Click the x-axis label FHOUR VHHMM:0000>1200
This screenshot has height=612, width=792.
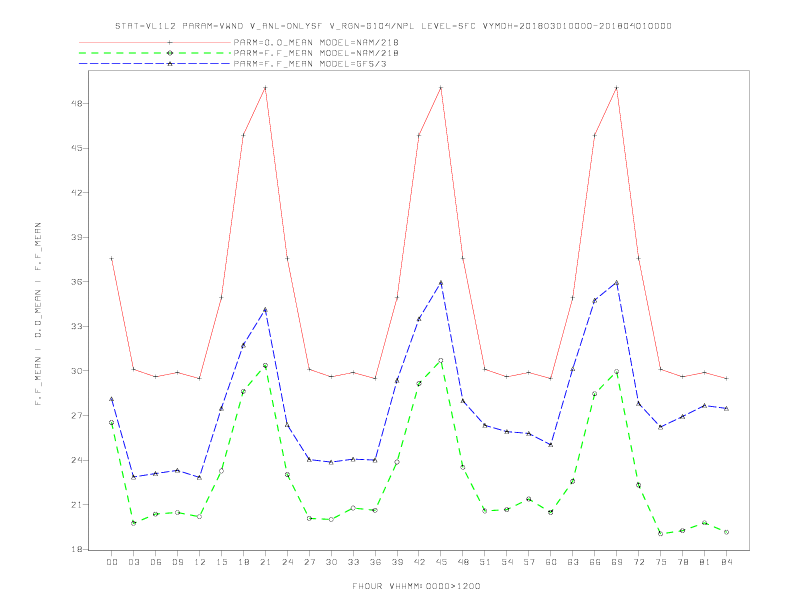[416, 586]
